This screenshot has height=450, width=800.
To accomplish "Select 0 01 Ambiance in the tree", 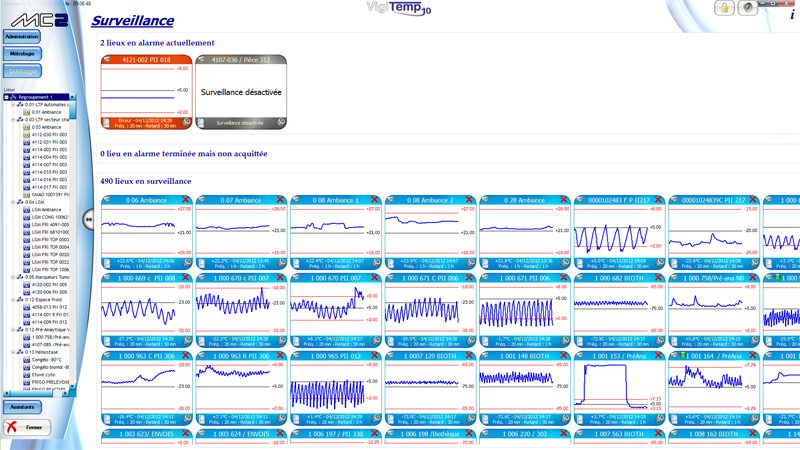I will coord(46,112).
